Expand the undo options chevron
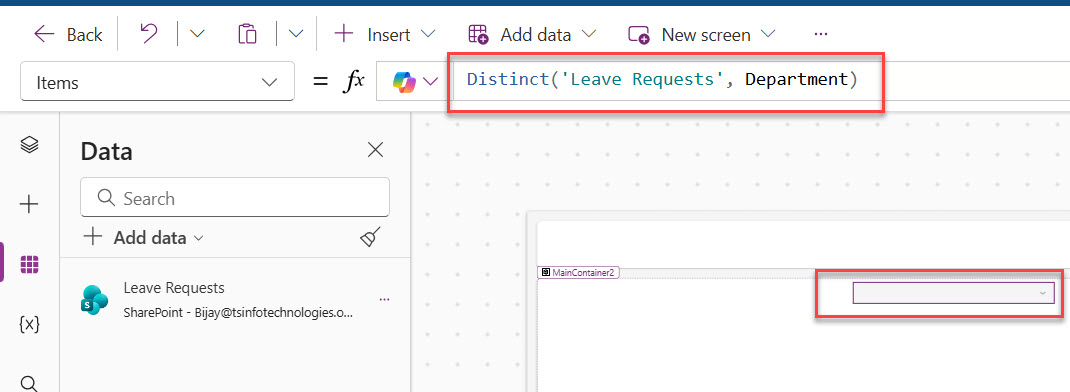The height and width of the screenshot is (392, 1070). [197, 34]
